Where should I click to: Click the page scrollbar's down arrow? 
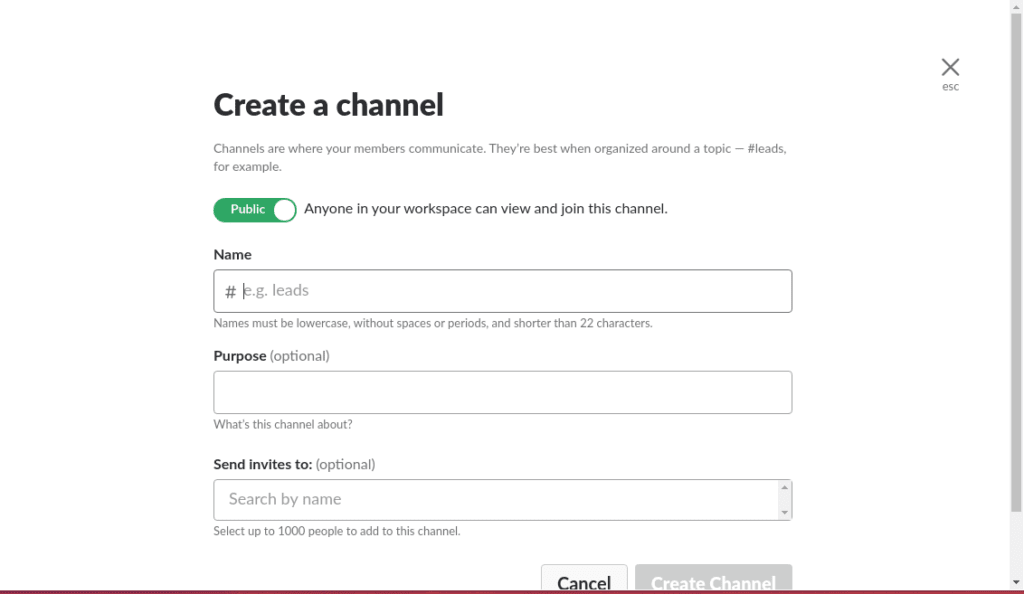click(x=1016, y=582)
